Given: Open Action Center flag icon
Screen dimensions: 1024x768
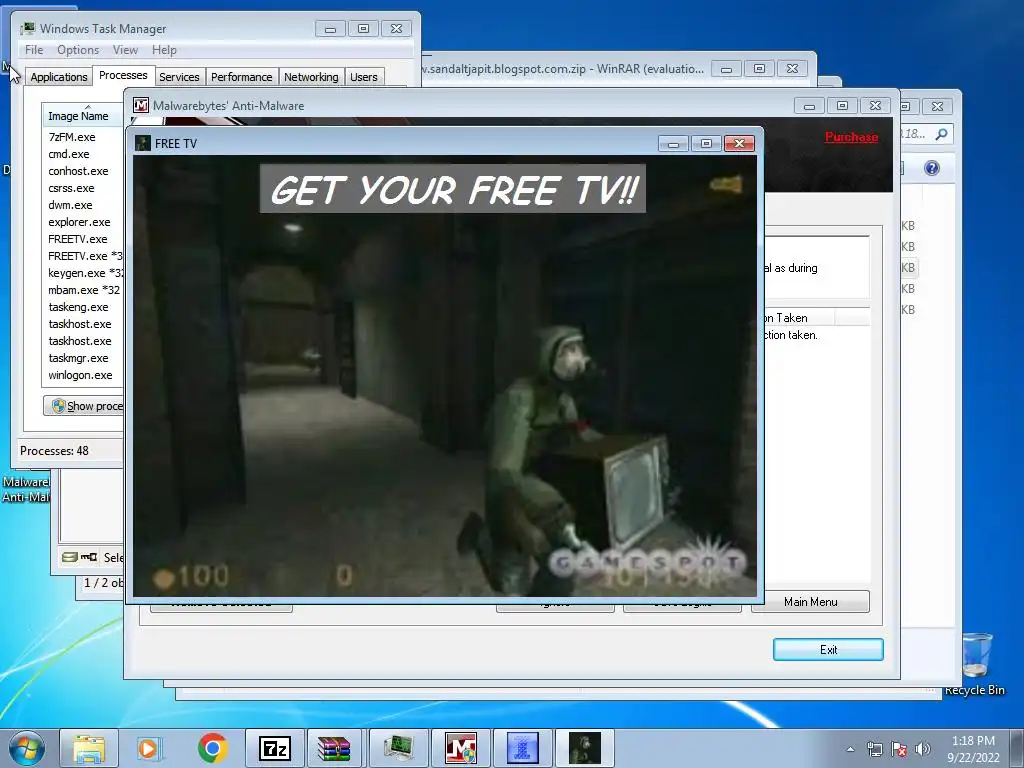Looking at the screenshot, I should pos(899,750).
